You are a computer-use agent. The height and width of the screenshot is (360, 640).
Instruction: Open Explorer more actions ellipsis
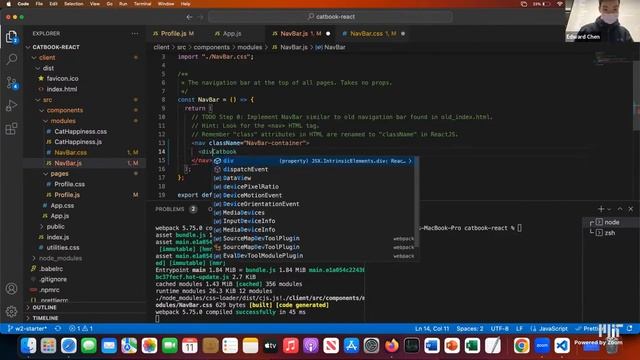(135, 33)
